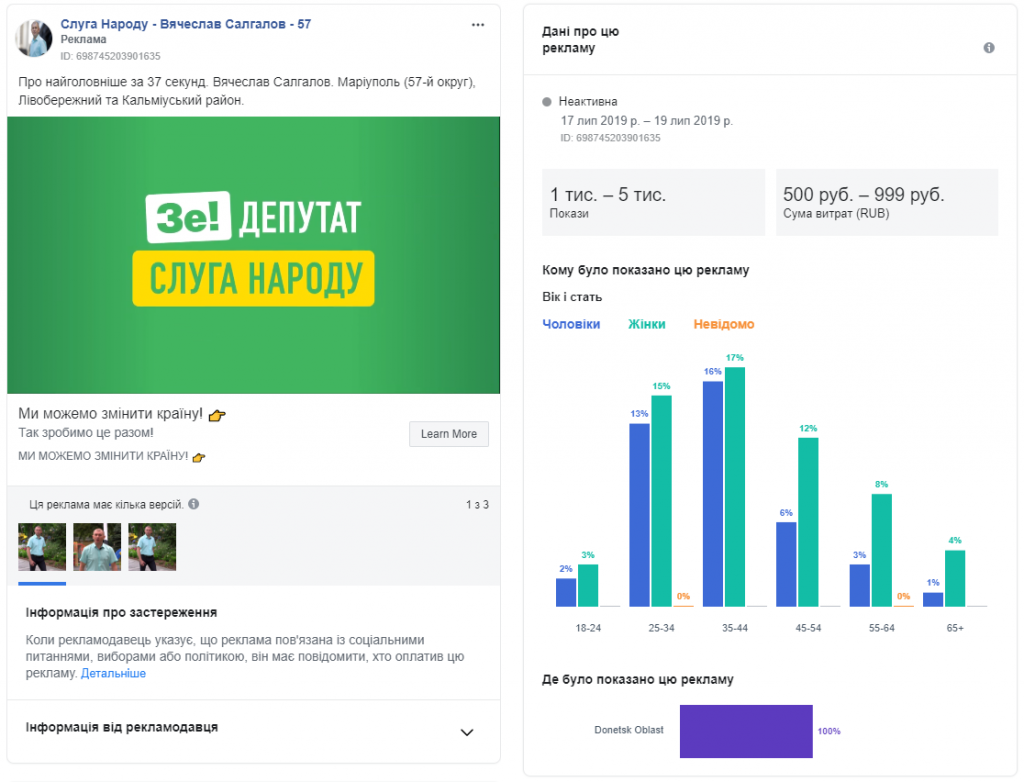
Task: Click the '65+' age group label
Action: (x=955, y=628)
